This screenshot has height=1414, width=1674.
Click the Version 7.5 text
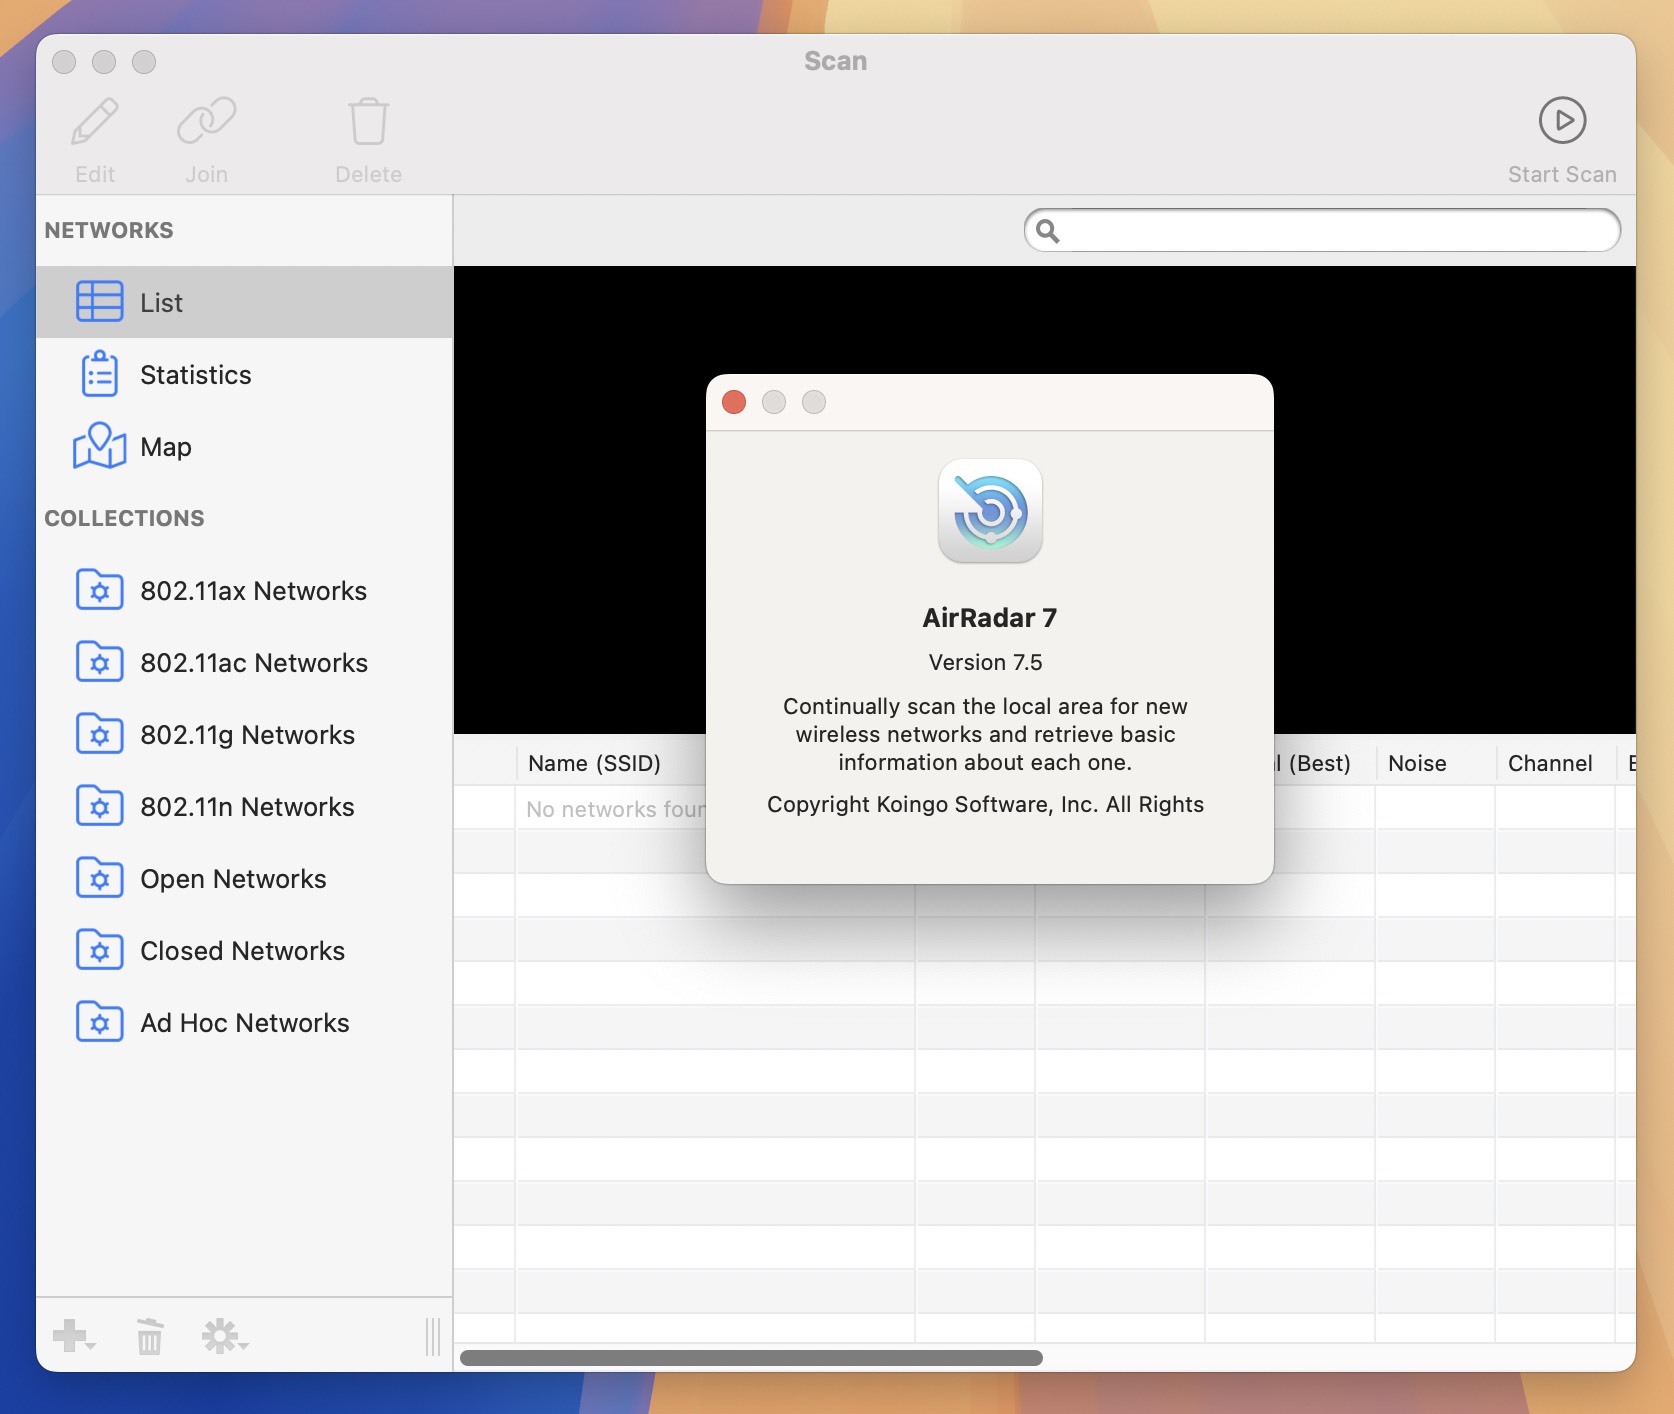point(985,662)
